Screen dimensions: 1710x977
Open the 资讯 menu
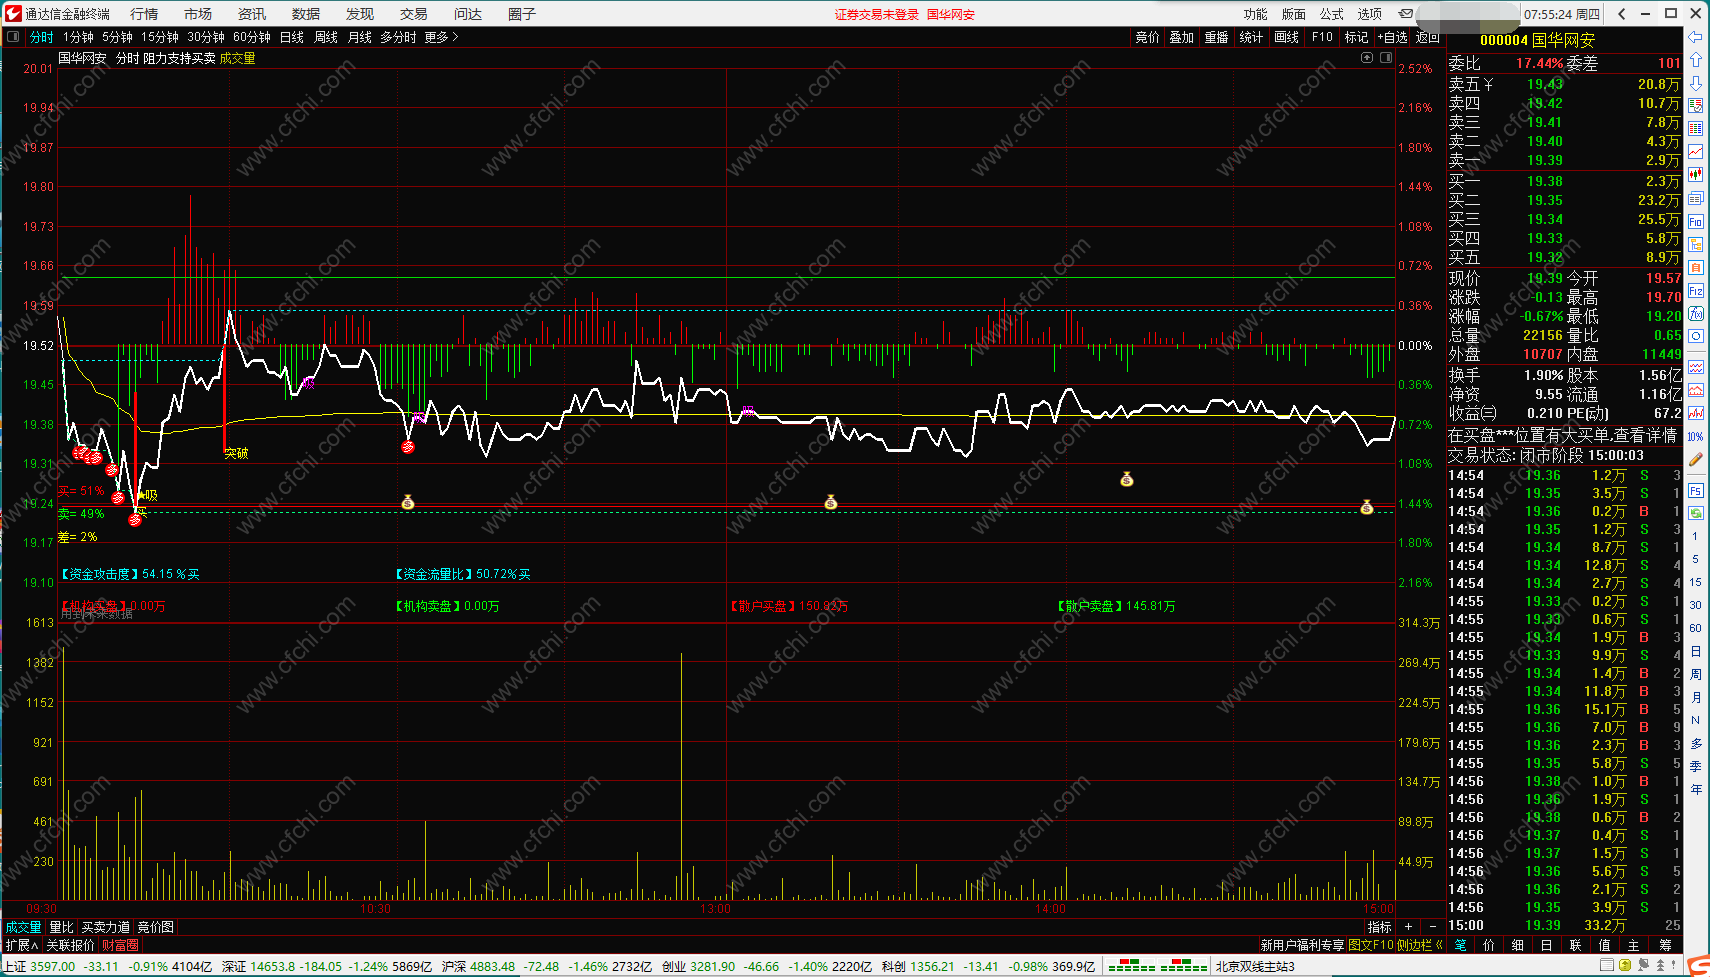[252, 14]
